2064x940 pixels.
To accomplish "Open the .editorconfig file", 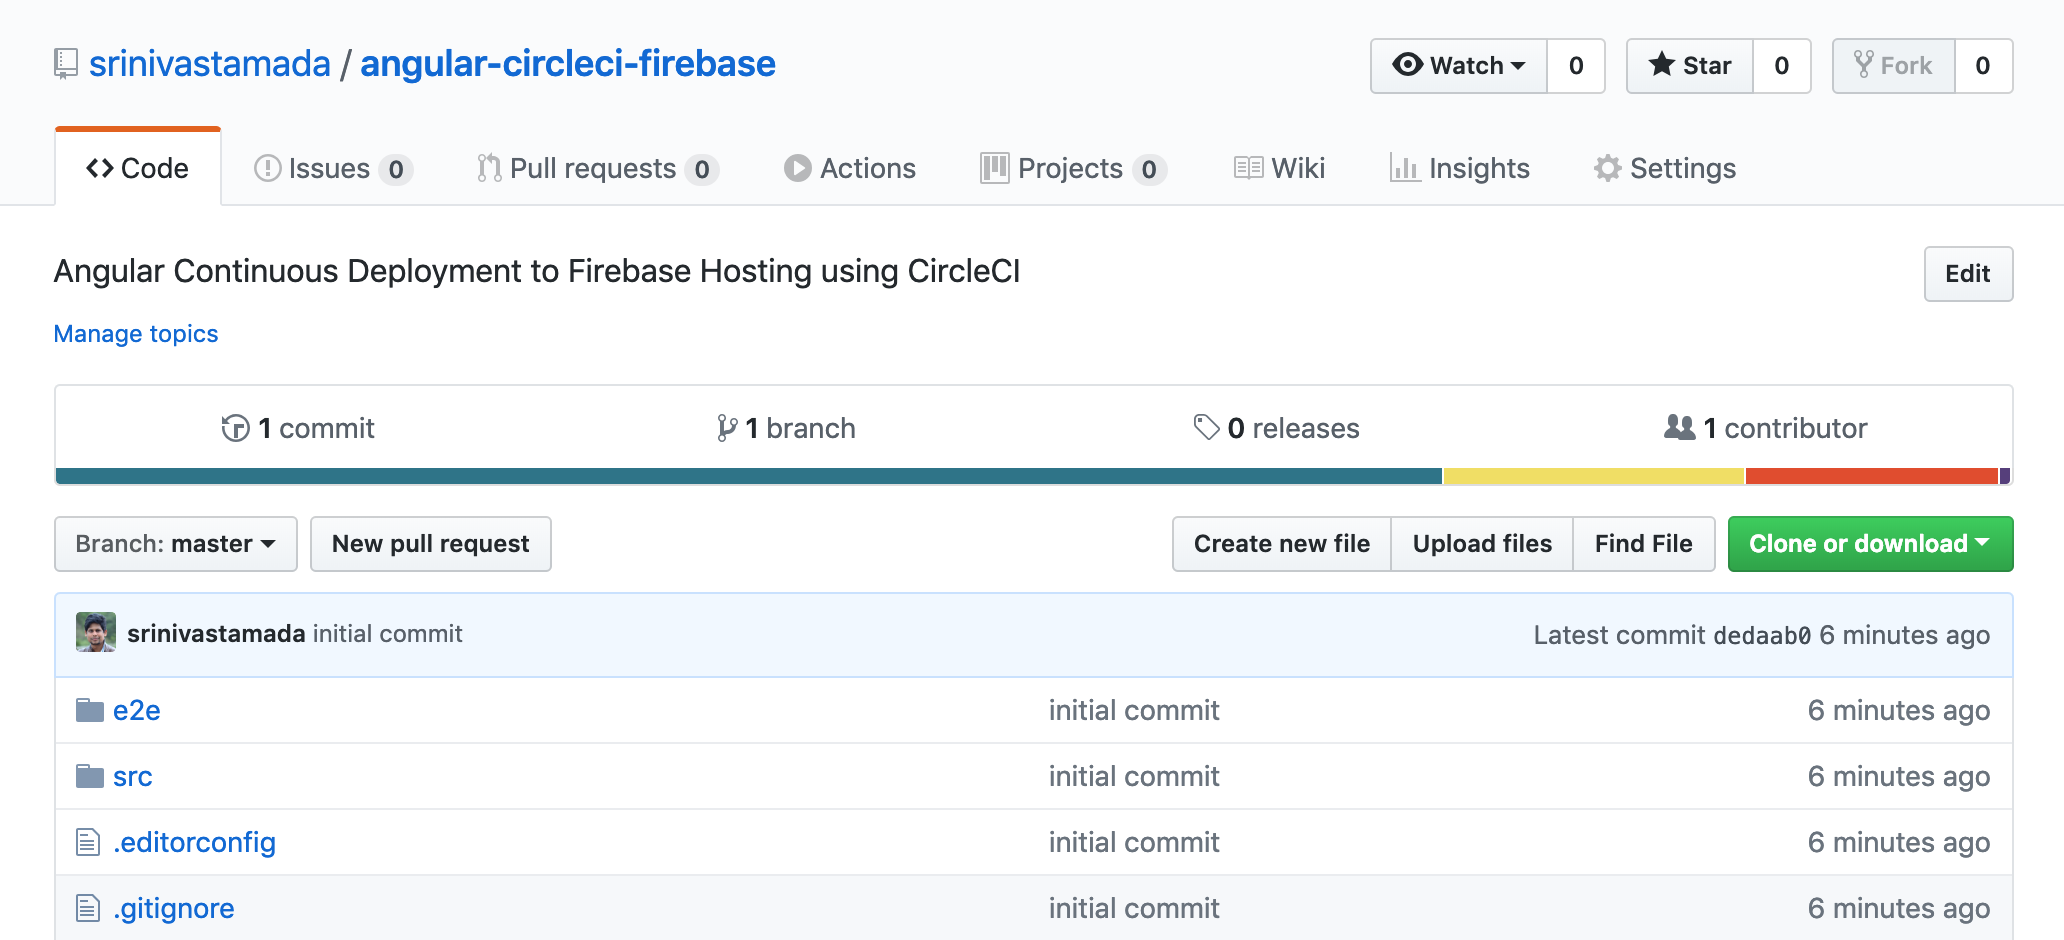I will [195, 842].
